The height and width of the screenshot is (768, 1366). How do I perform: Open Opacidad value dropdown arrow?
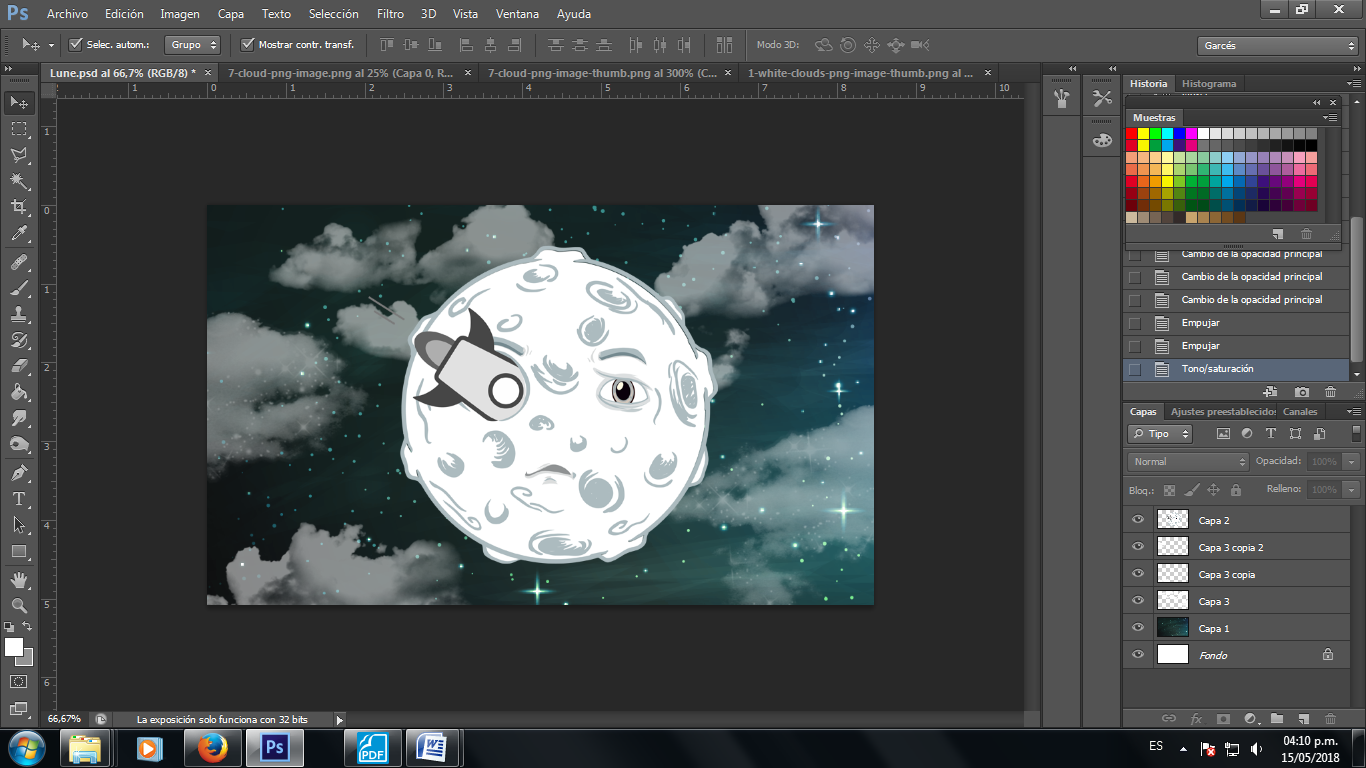[1351, 462]
